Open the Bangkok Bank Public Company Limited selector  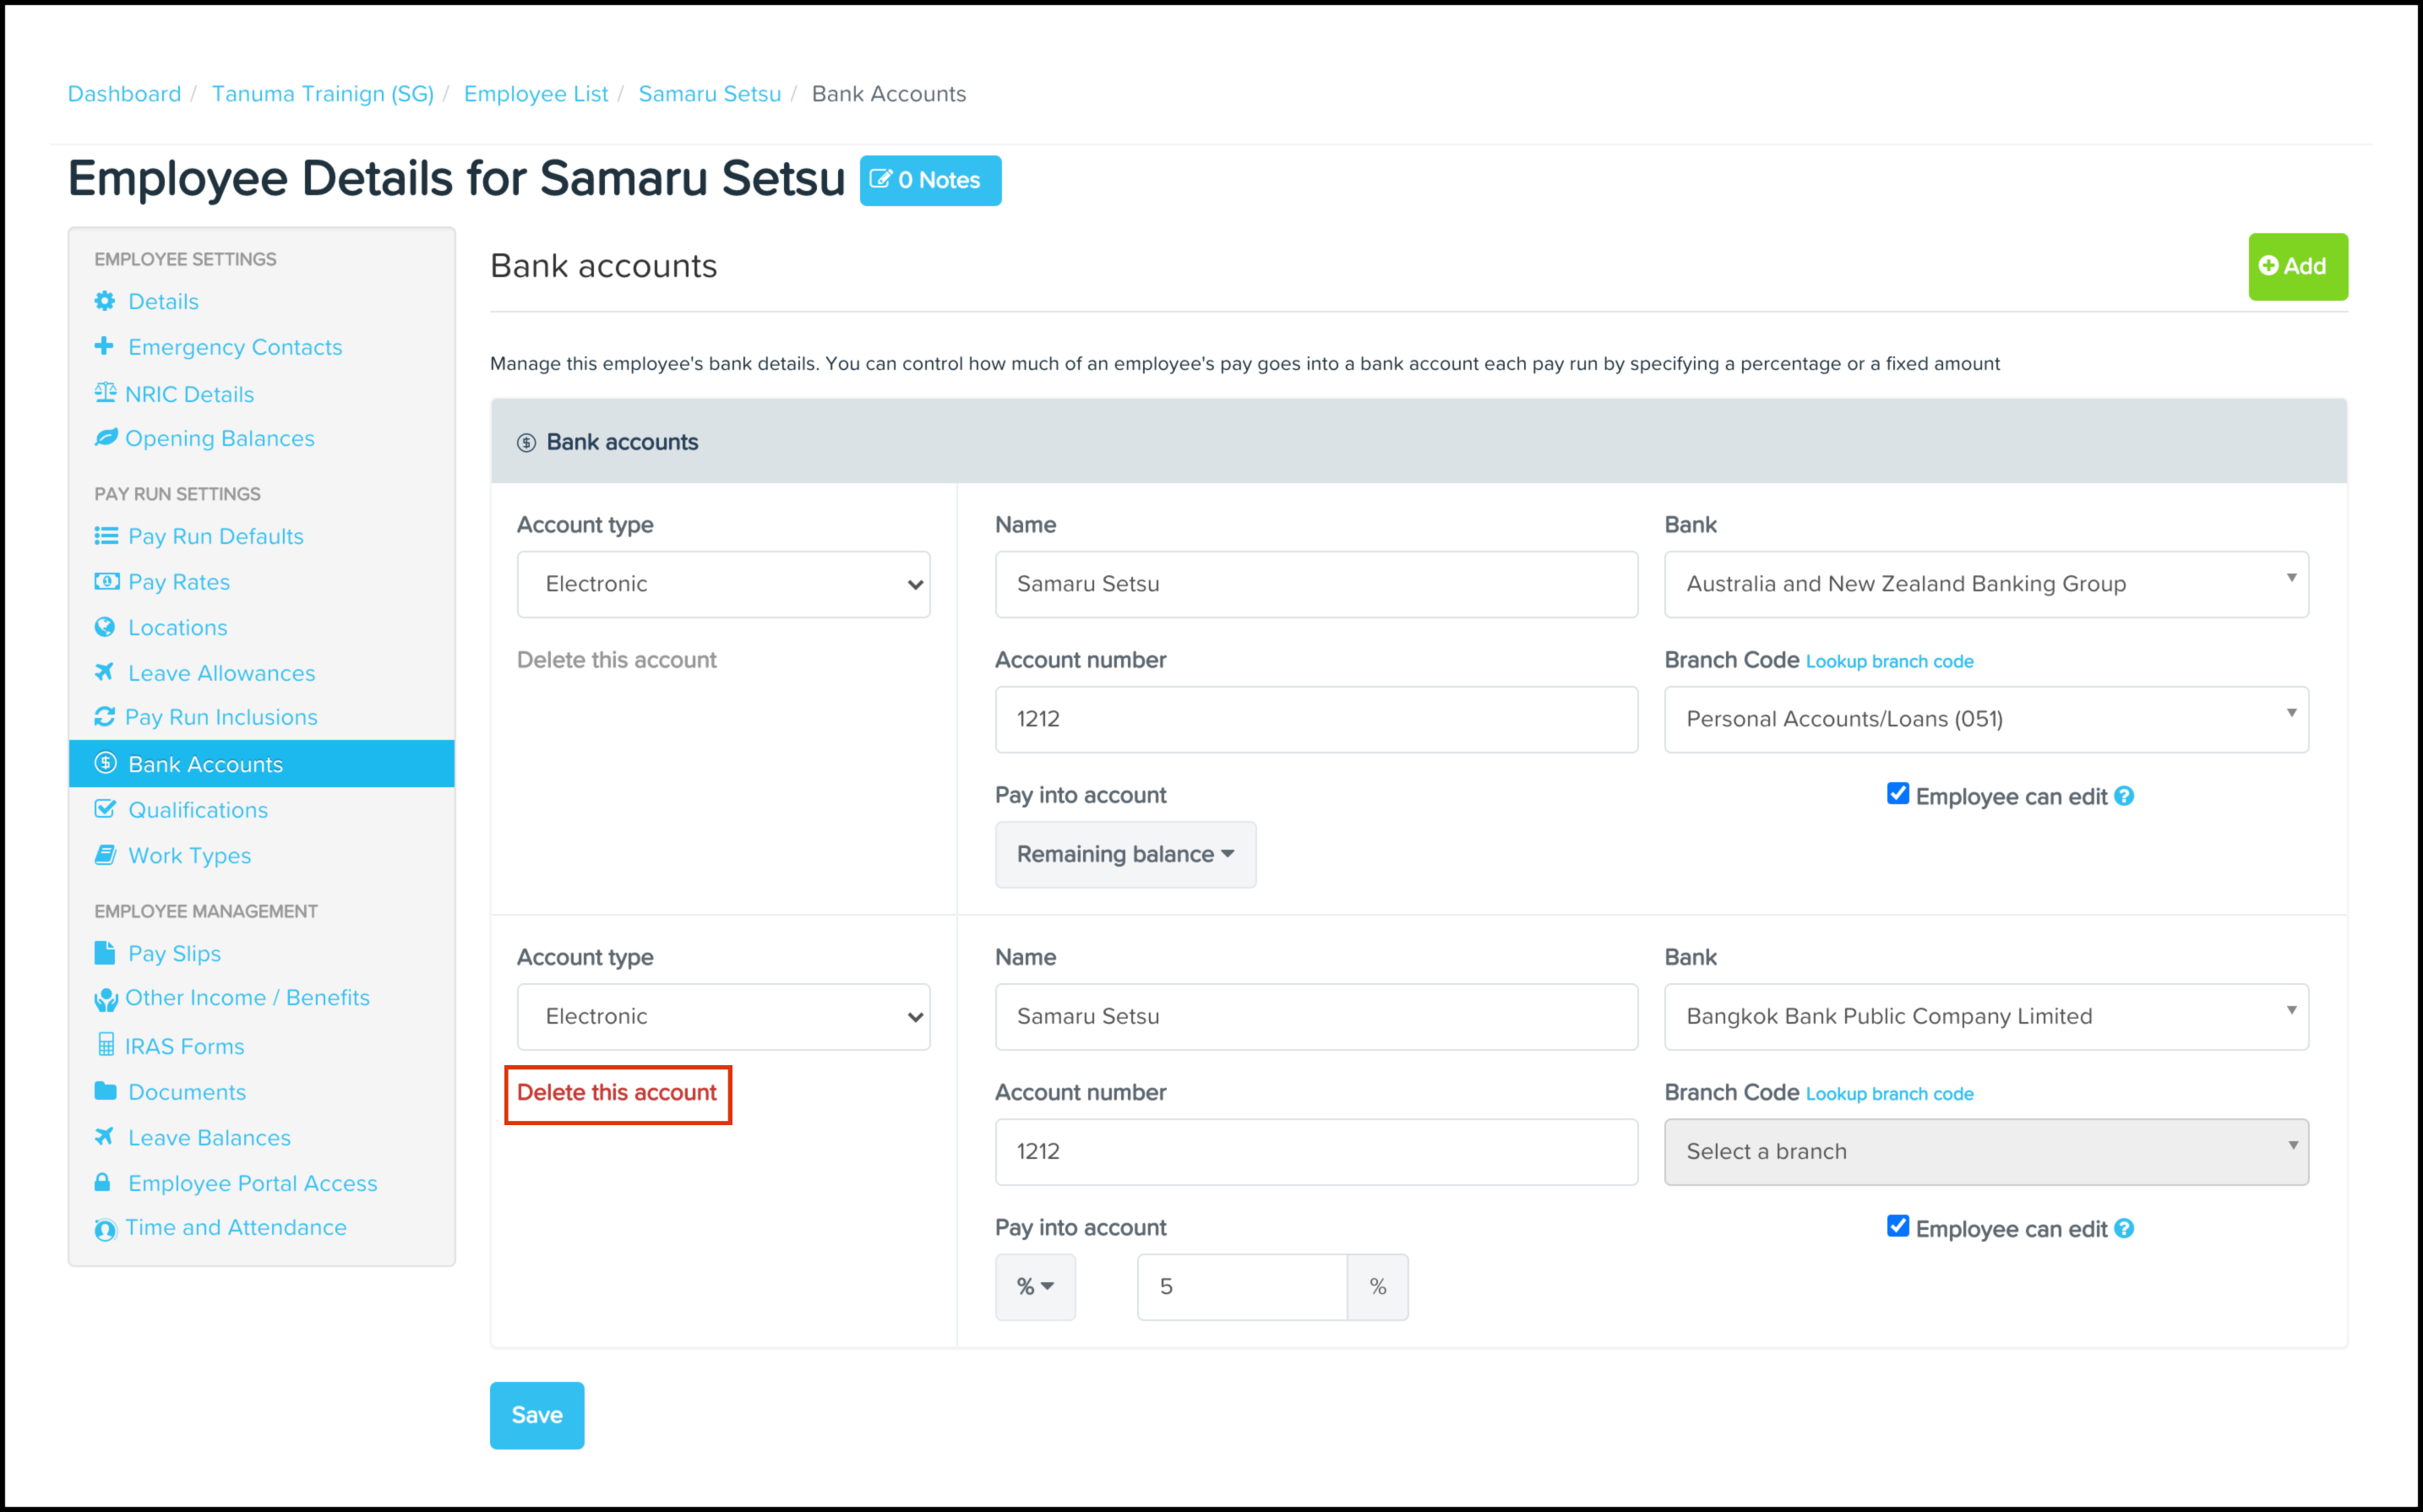(x=1985, y=1016)
